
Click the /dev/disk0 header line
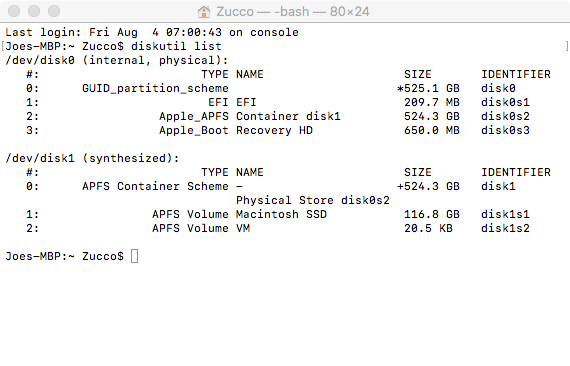[117, 60]
